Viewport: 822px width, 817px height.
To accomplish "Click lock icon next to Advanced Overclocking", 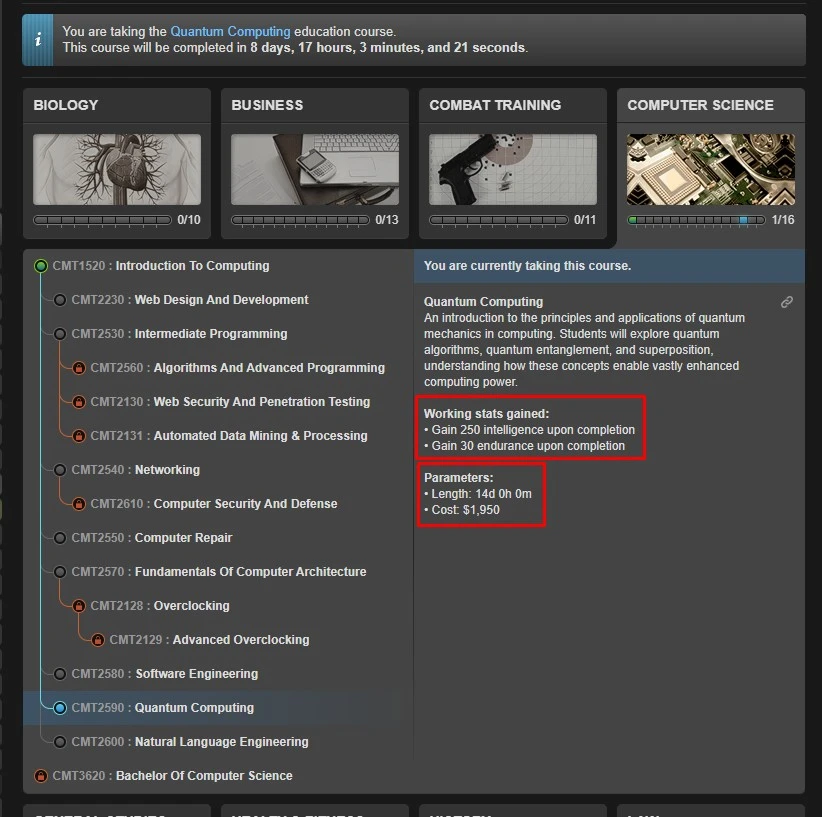I will [98, 640].
